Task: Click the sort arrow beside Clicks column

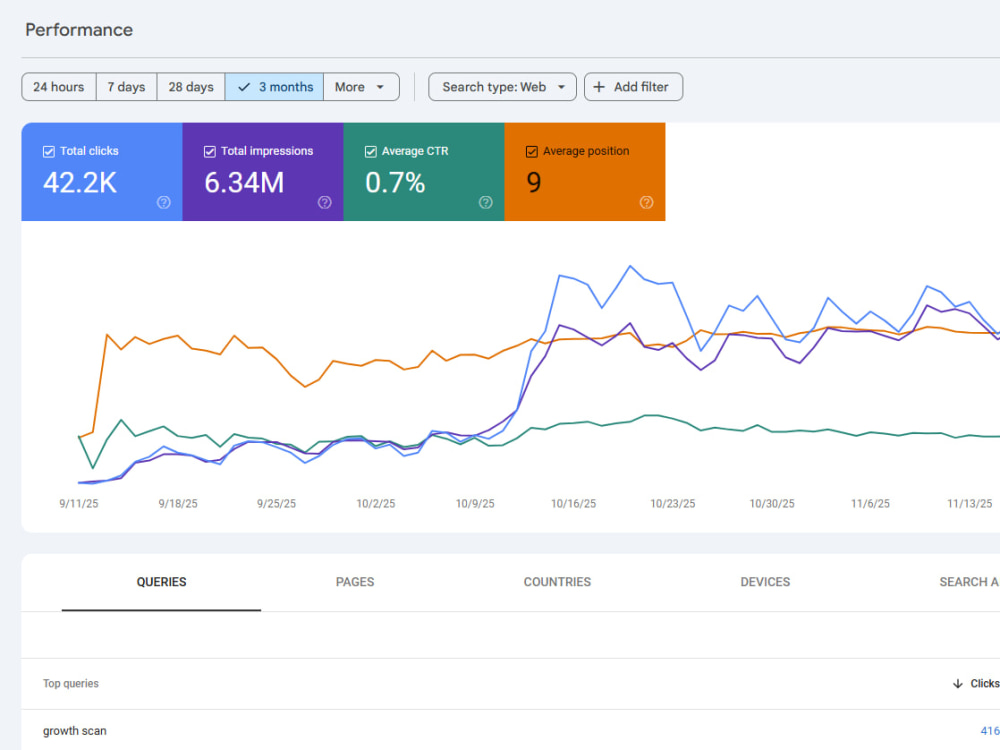Action: (x=957, y=684)
